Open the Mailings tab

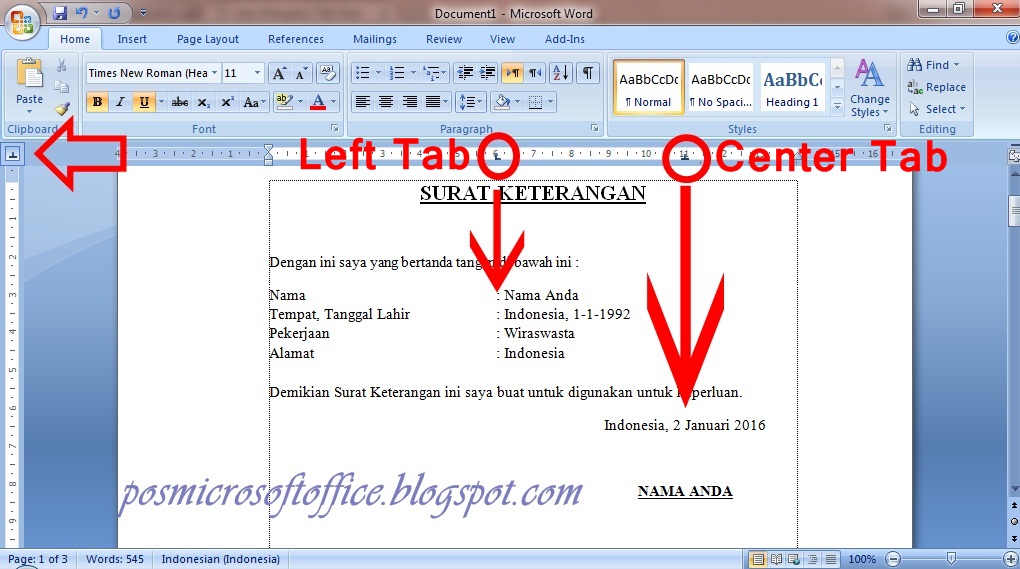[375, 39]
